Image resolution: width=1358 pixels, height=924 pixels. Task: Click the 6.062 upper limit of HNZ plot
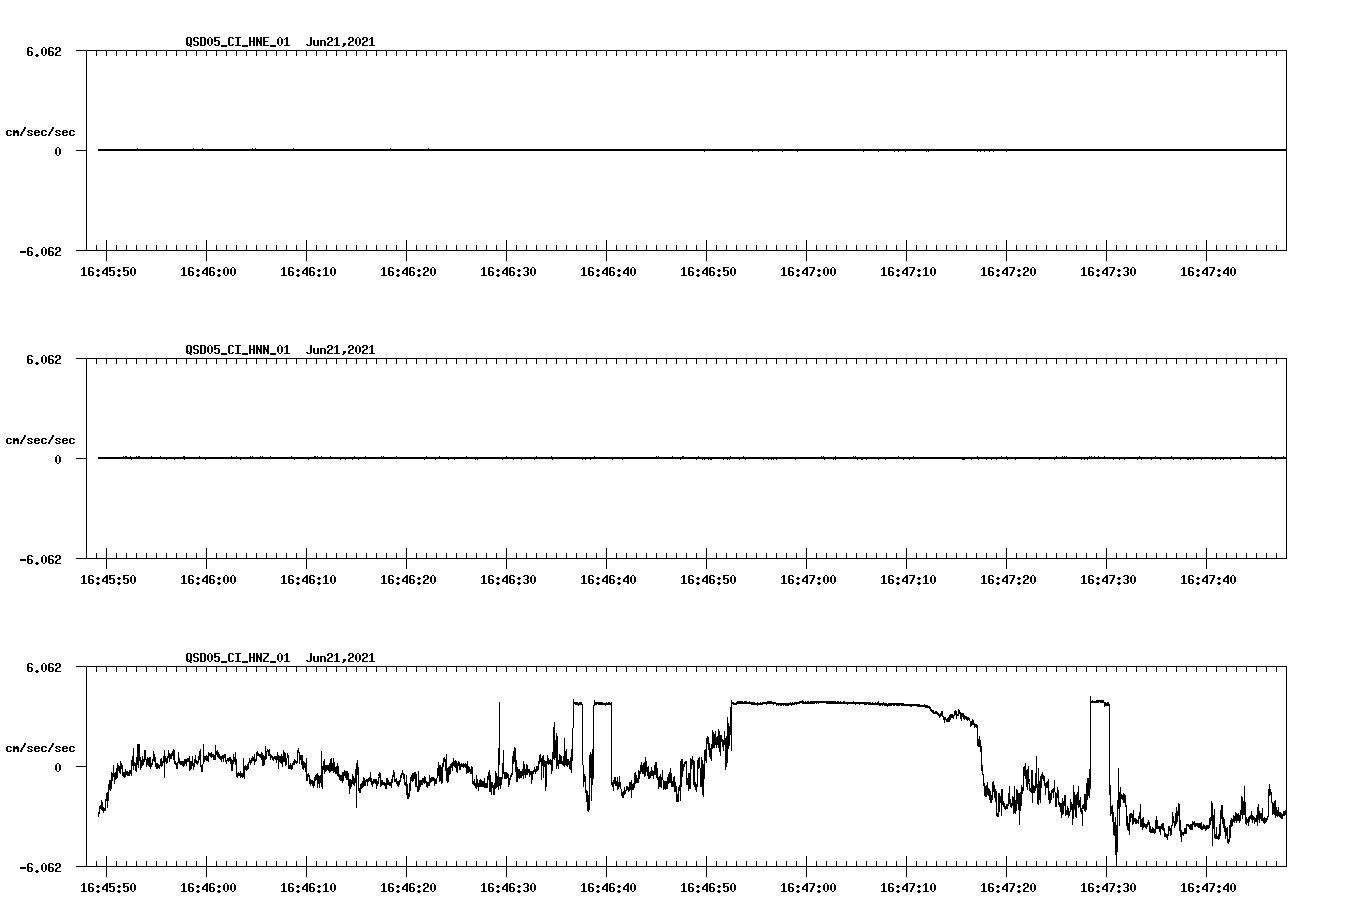click(x=44, y=667)
